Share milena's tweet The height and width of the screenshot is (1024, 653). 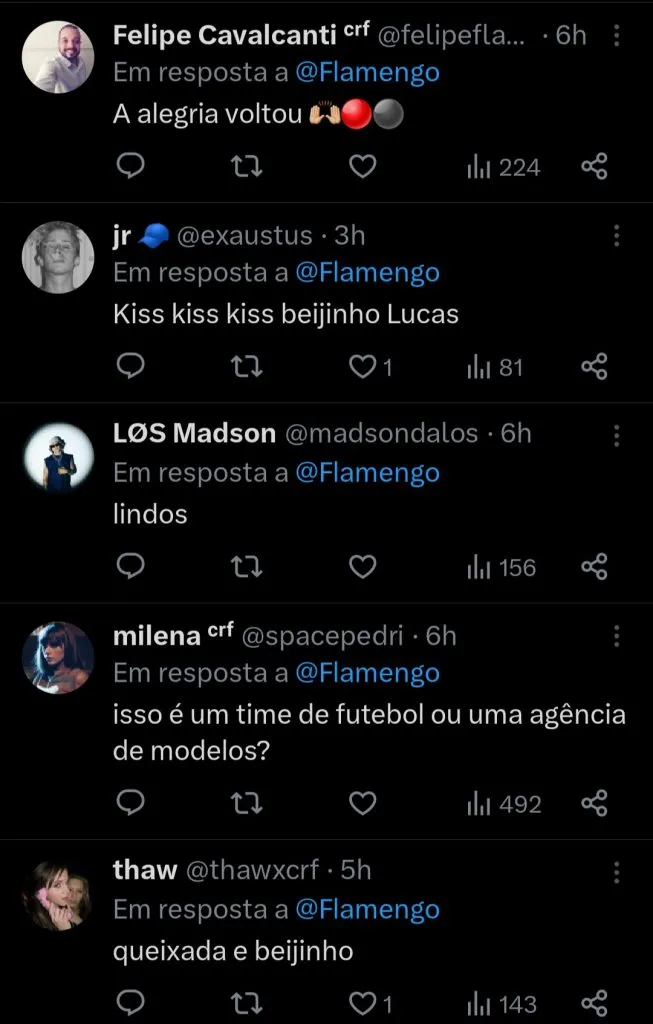[594, 803]
